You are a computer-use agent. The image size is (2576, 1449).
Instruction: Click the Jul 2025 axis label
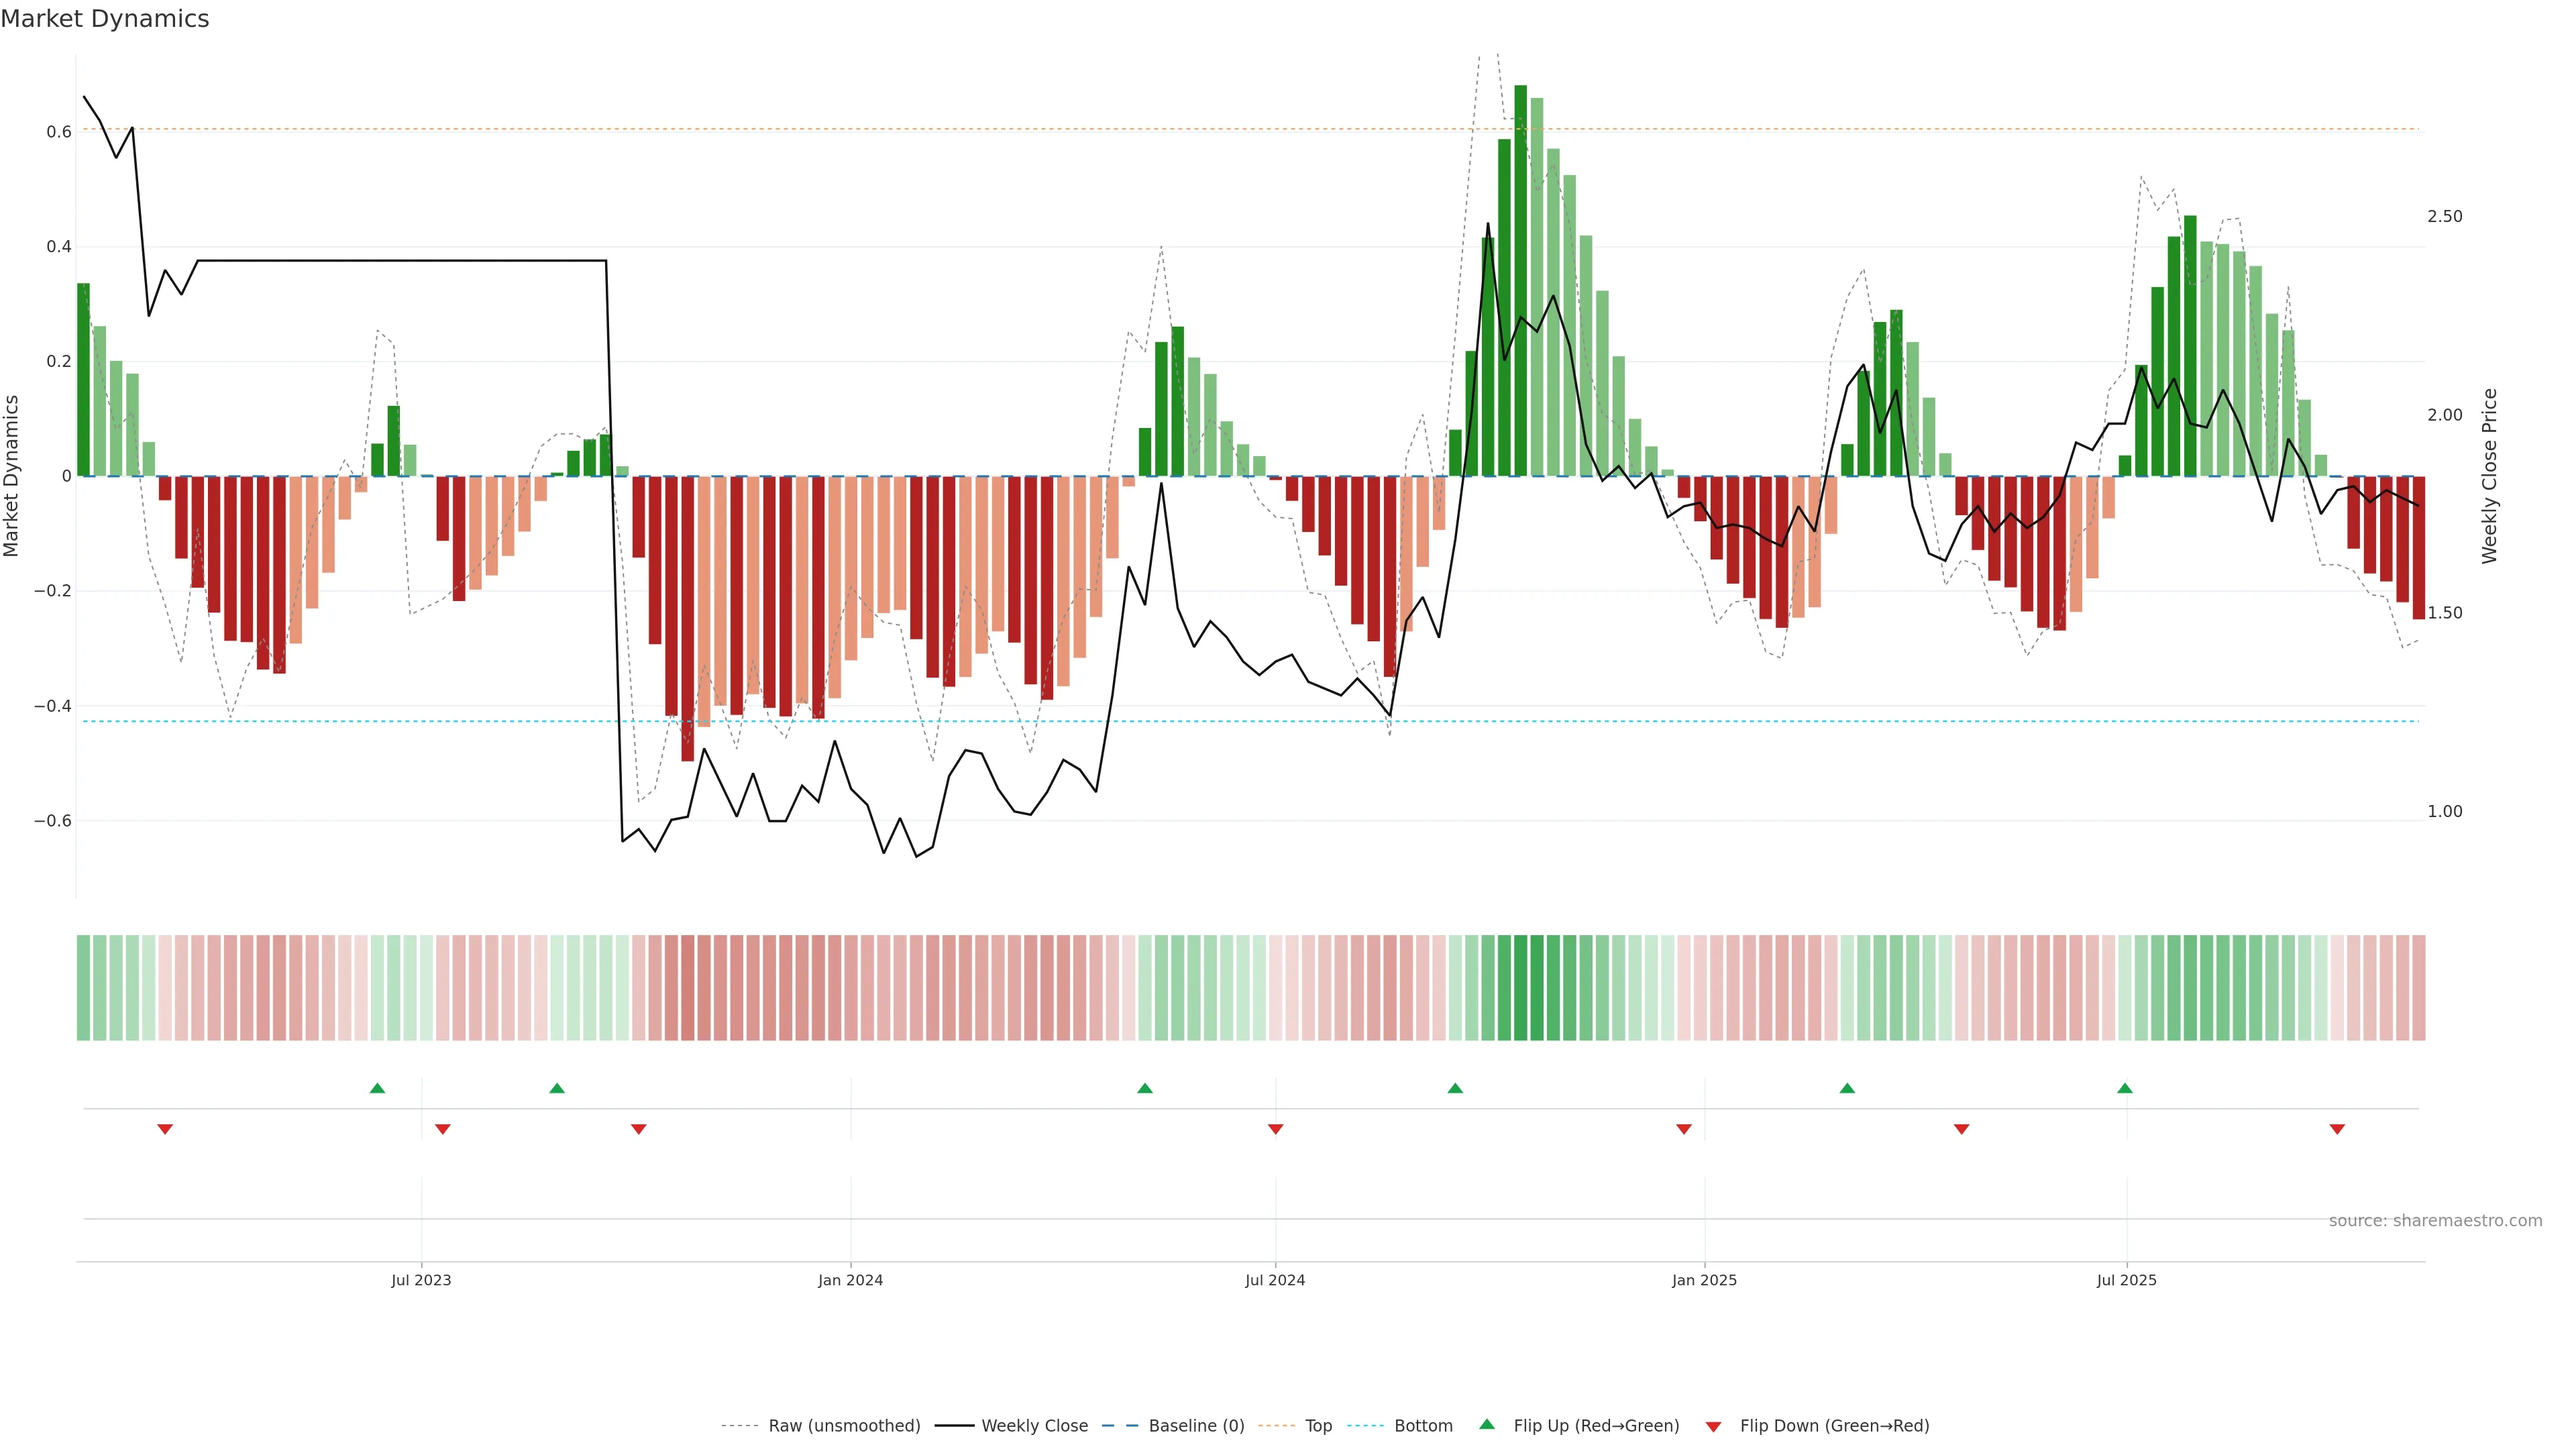(2126, 1280)
